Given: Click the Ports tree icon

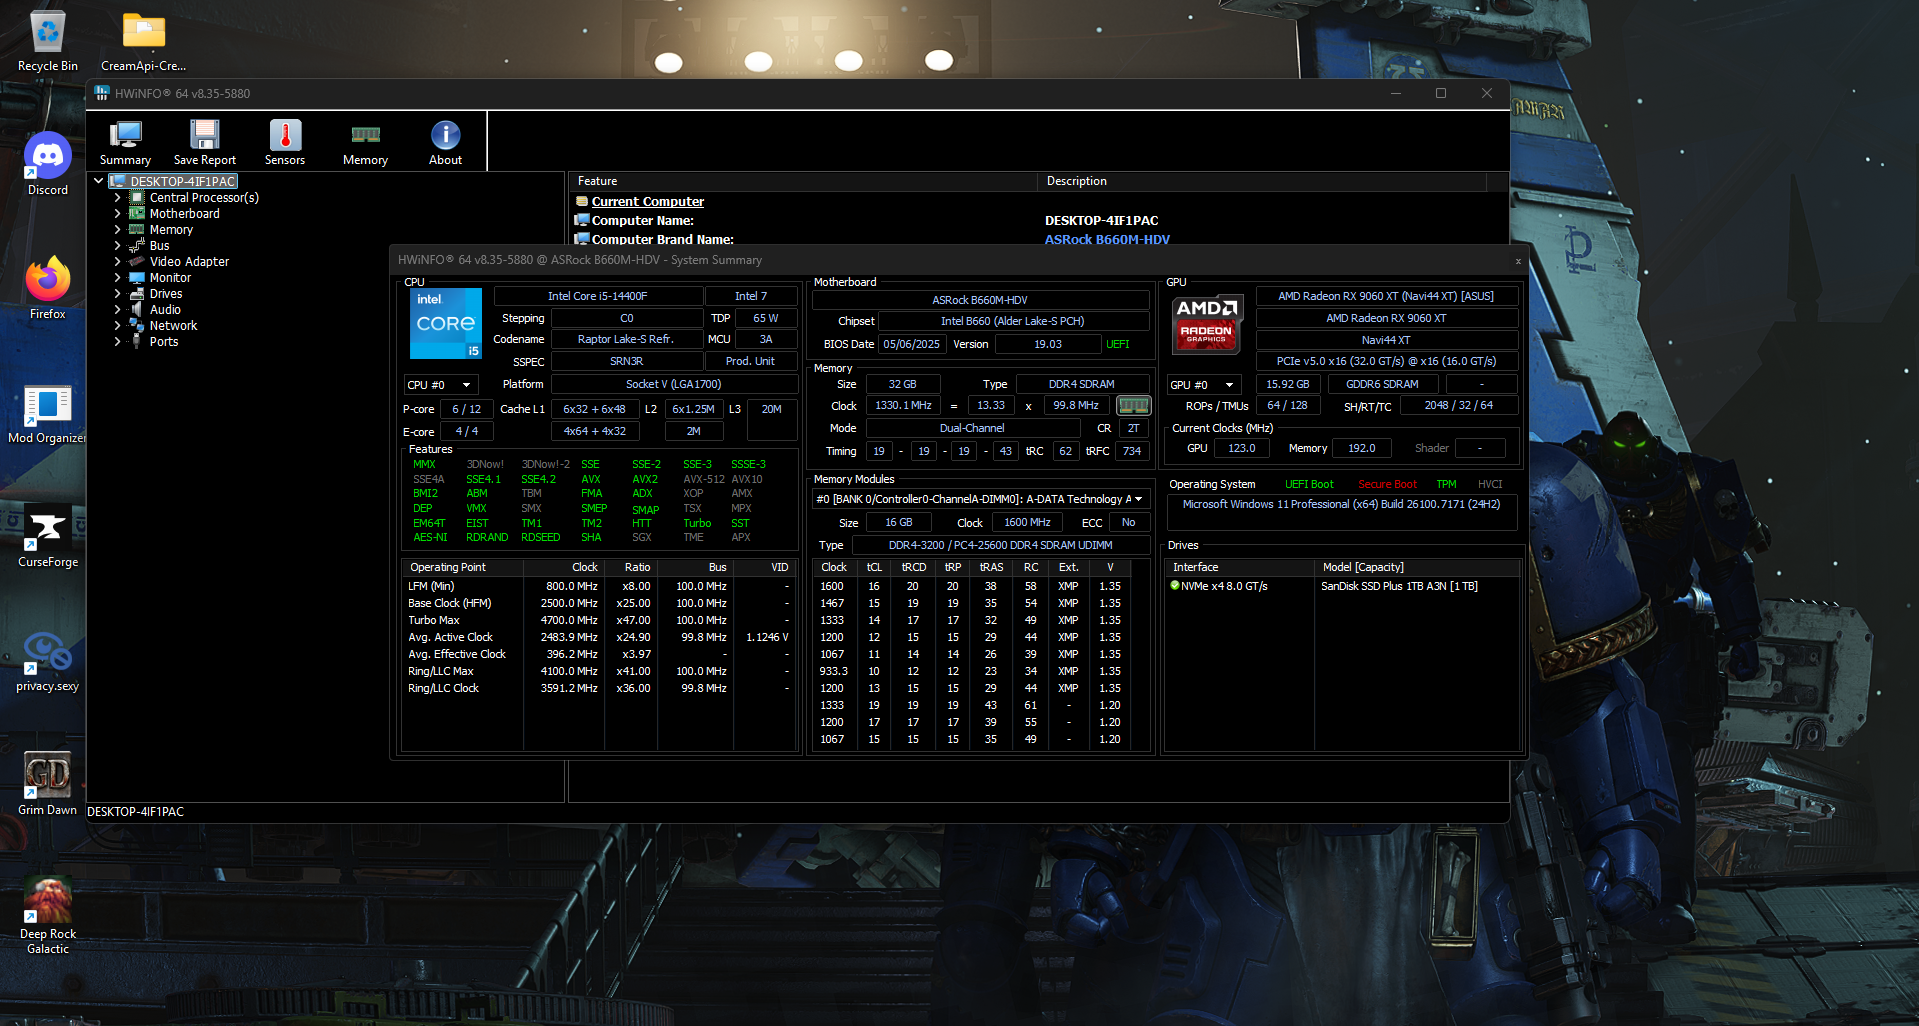Looking at the screenshot, I should [137, 341].
